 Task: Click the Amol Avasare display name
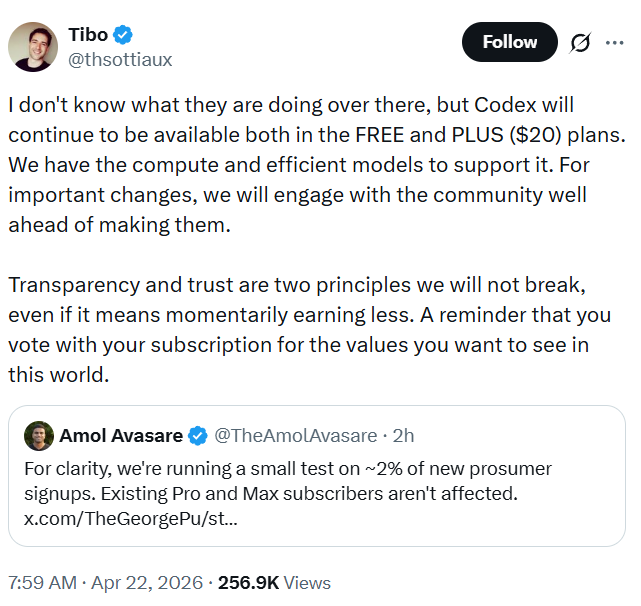tap(121, 436)
